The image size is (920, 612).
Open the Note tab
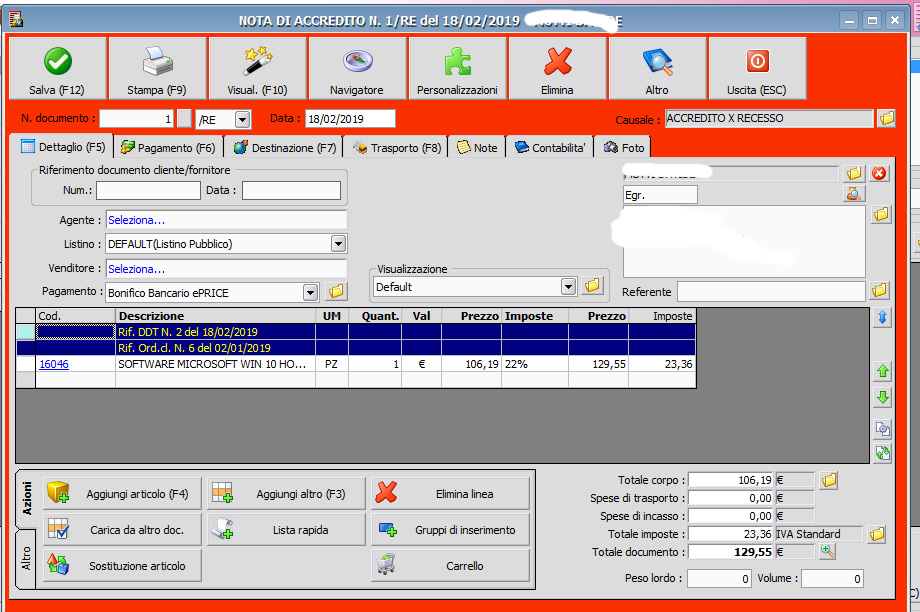click(477, 148)
